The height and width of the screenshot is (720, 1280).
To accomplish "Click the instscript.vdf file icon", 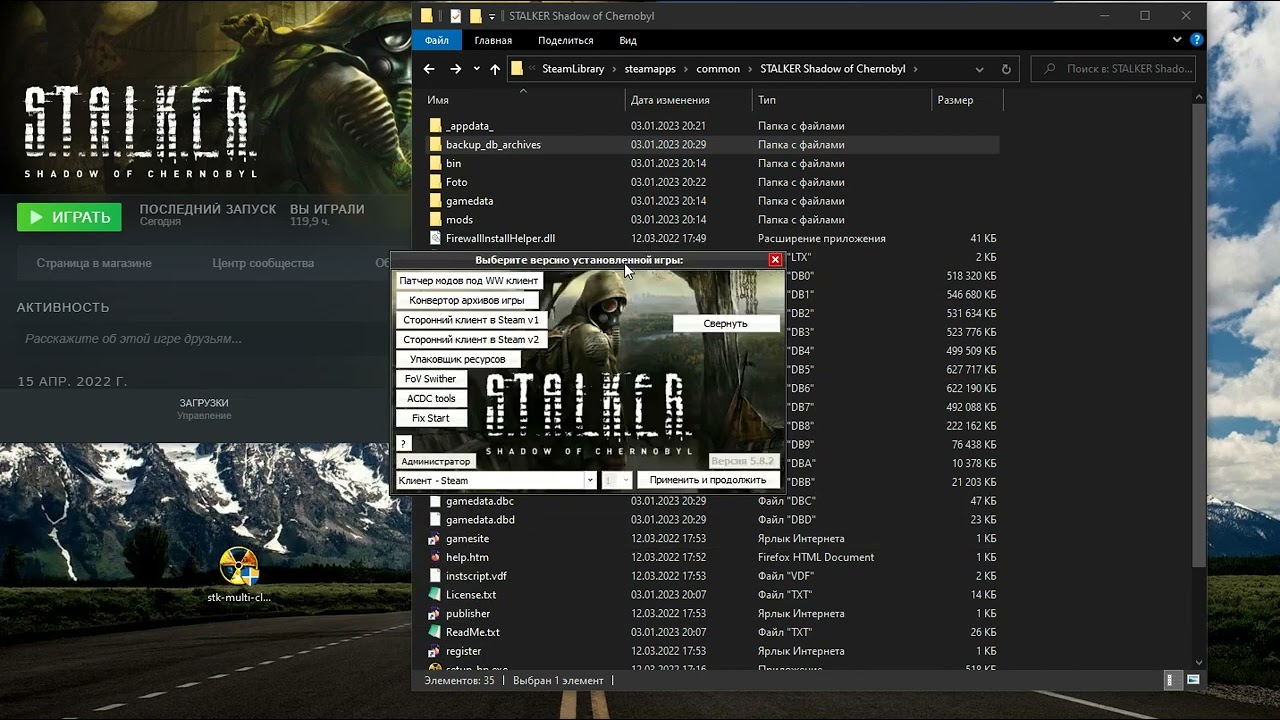I will click(x=435, y=576).
